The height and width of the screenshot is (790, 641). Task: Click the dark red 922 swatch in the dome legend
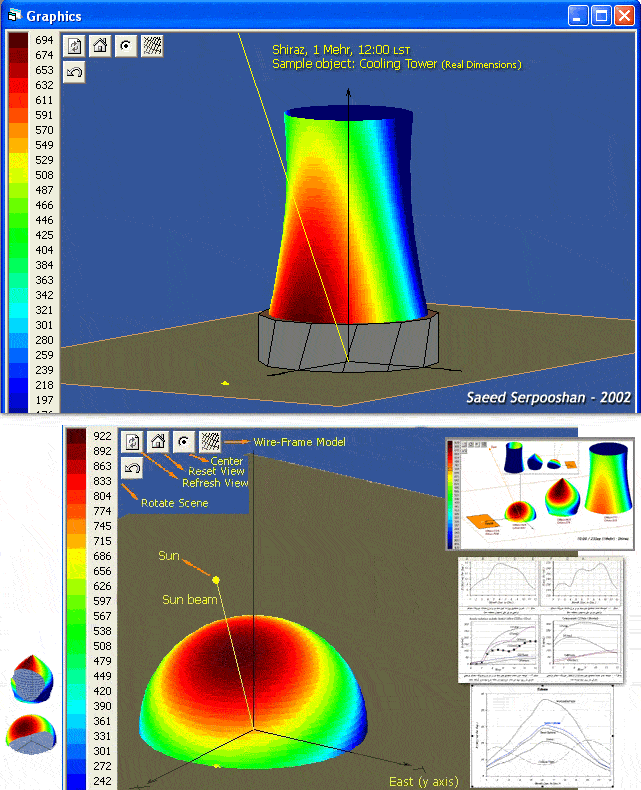(x=76, y=436)
